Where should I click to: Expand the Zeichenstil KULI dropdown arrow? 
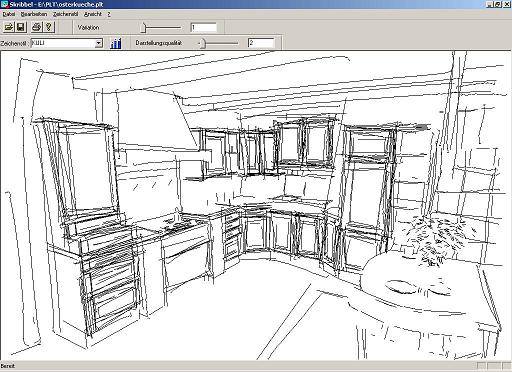click(98, 43)
